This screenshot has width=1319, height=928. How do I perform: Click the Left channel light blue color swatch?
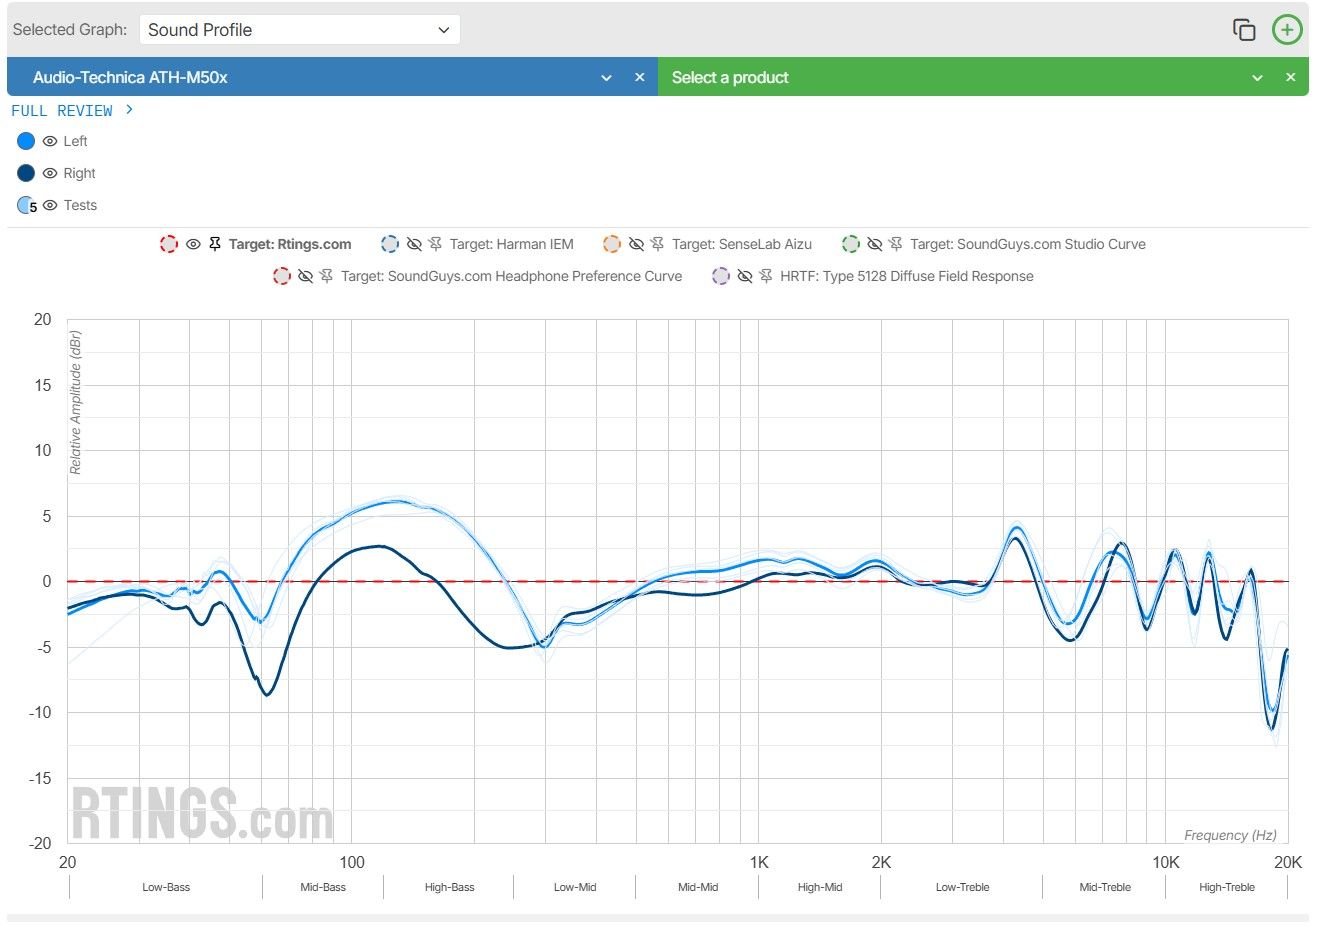26,141
